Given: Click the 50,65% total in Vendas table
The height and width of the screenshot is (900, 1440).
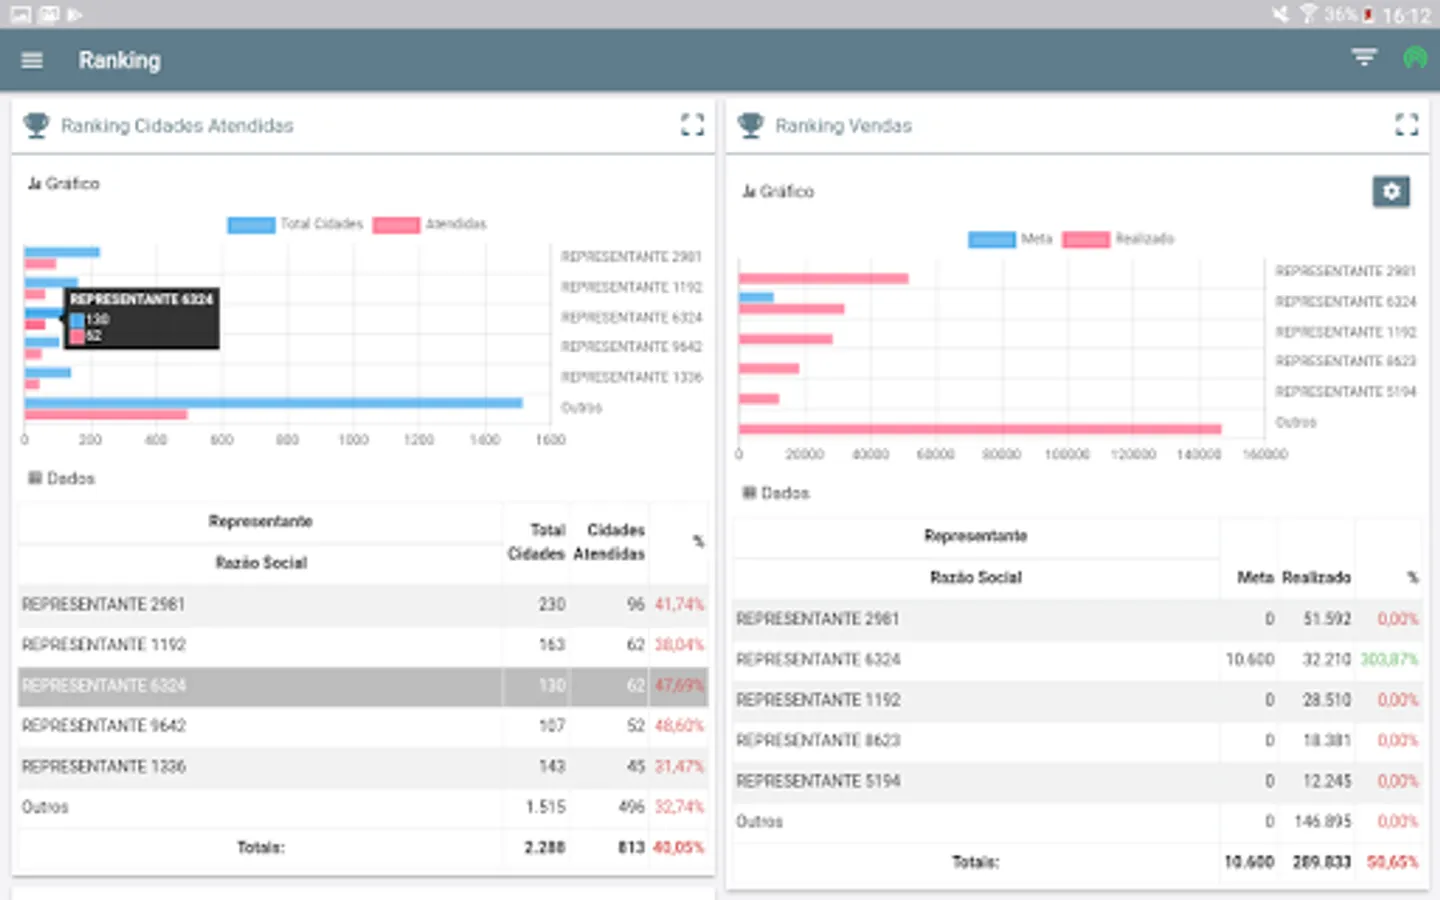Looking at the screenshot, I should (x=1392, y=862).
